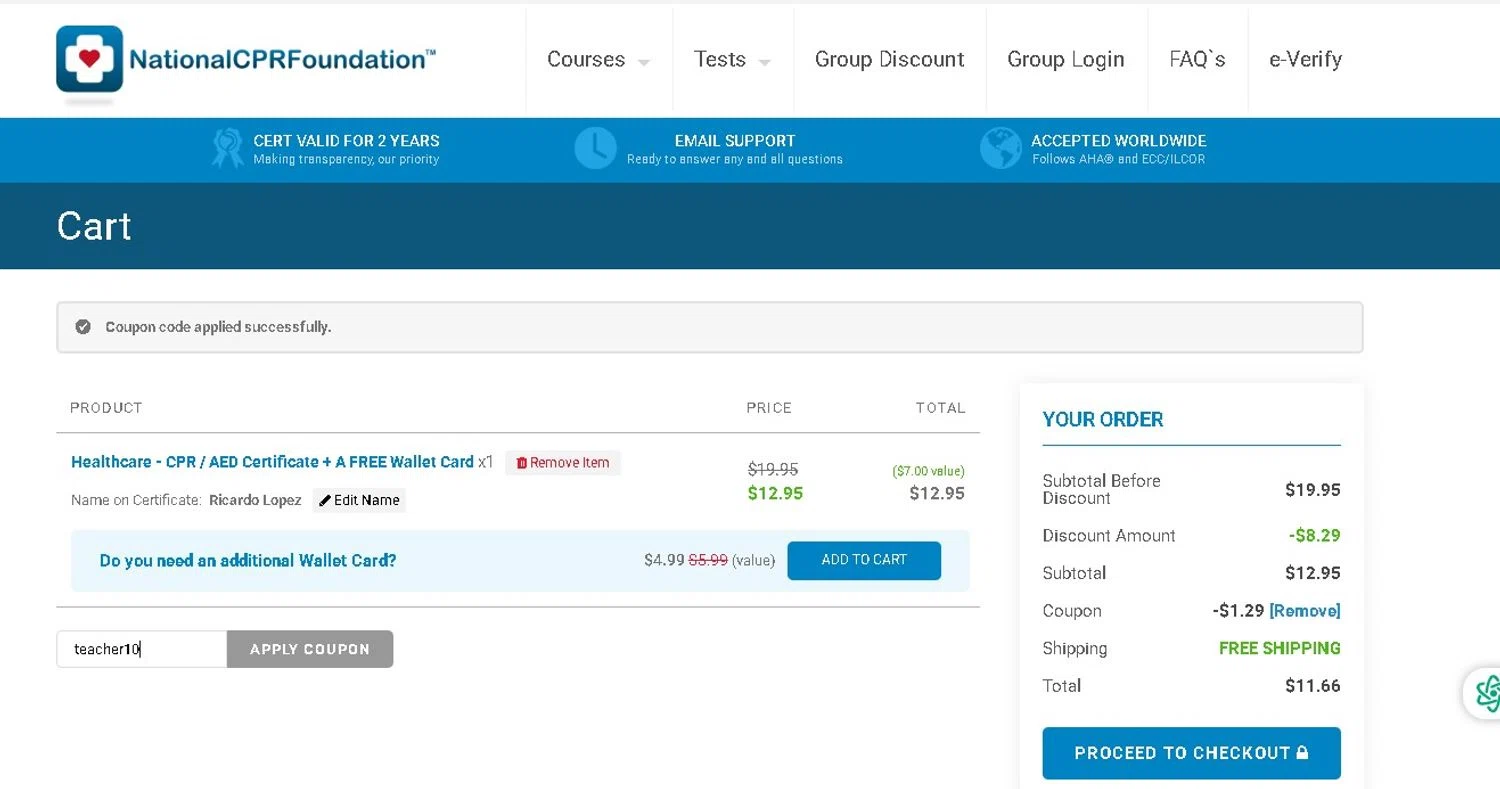Remove the applied coupon
Image resolution: width=1500 pixels, height=789 pixels.
1305,610
